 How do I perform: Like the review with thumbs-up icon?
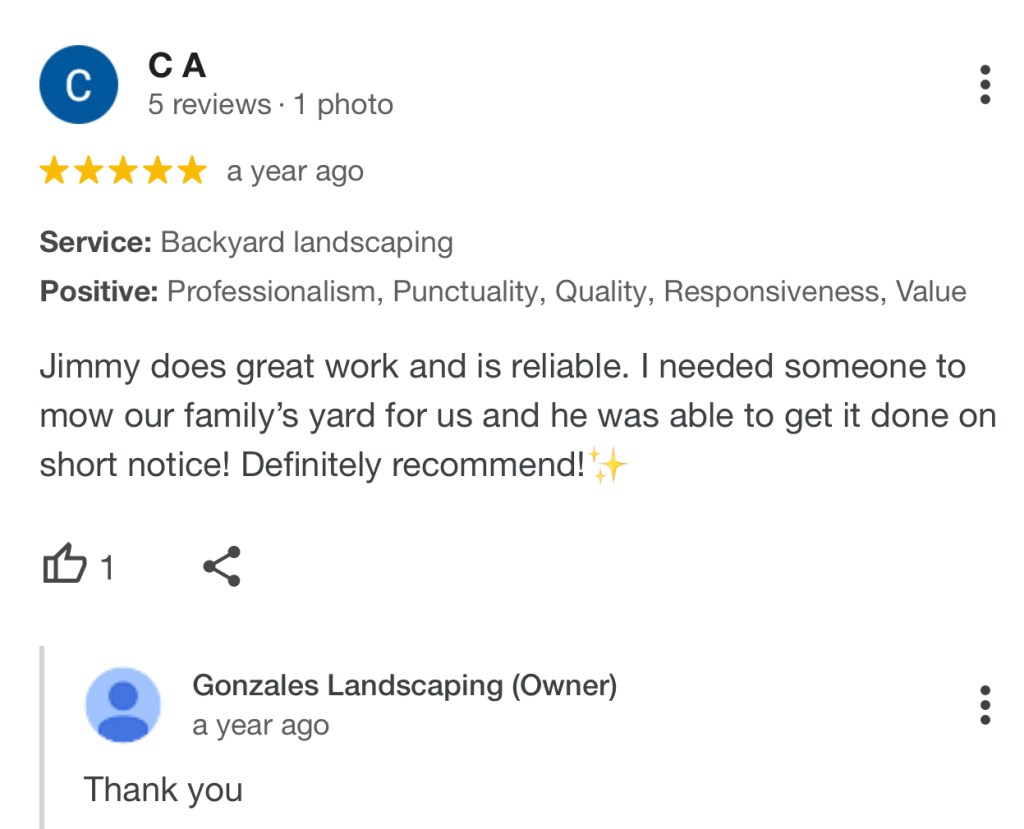[64, 566]
